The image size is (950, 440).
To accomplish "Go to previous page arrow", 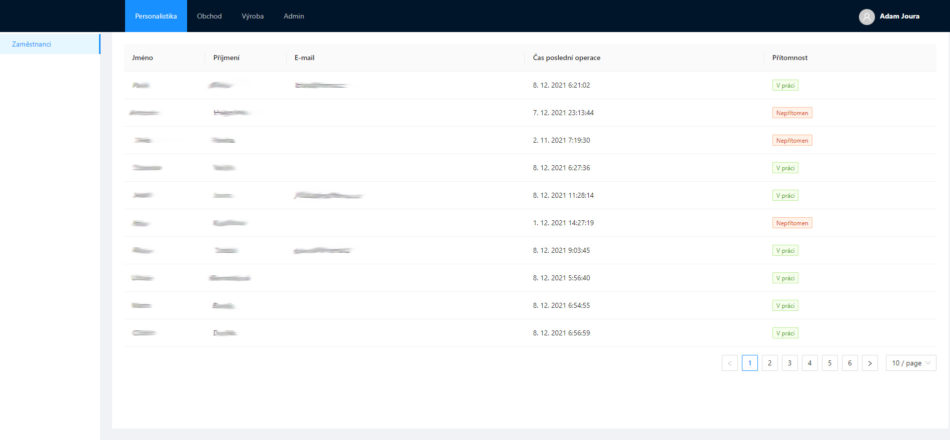I will tap(729, 363).
